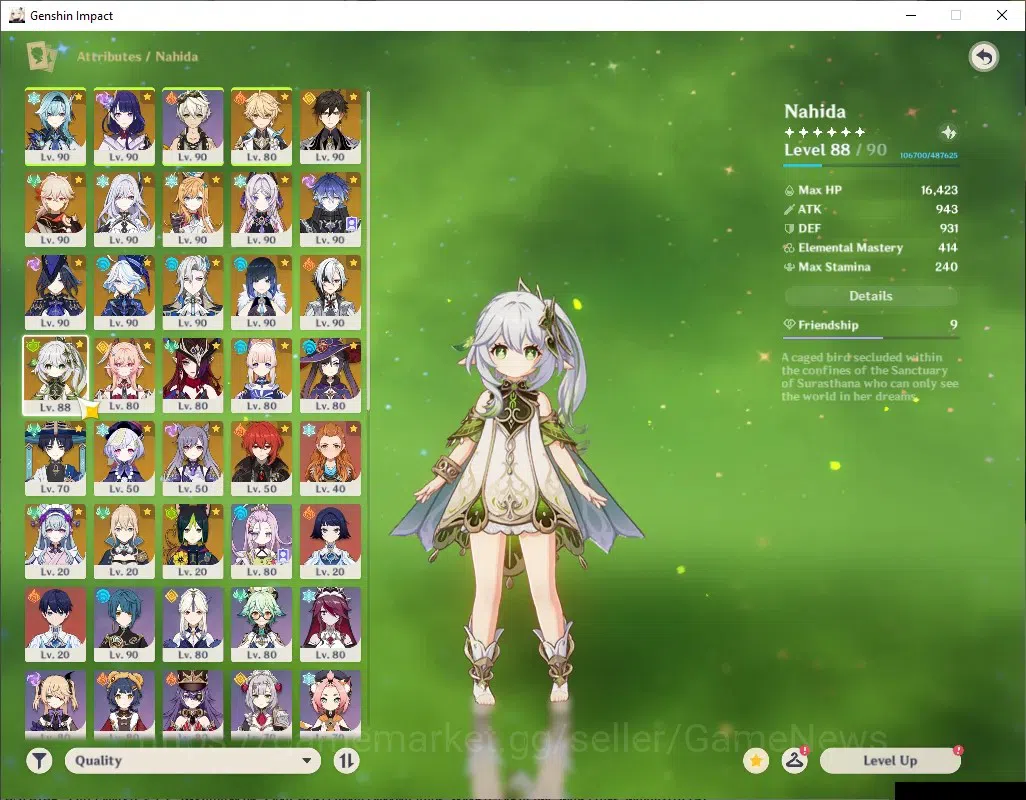This screenshot has height=800, width=1026.
Task: Select Clorinde's portrait card
Action: pyautogui.click(x=56, y=292)
